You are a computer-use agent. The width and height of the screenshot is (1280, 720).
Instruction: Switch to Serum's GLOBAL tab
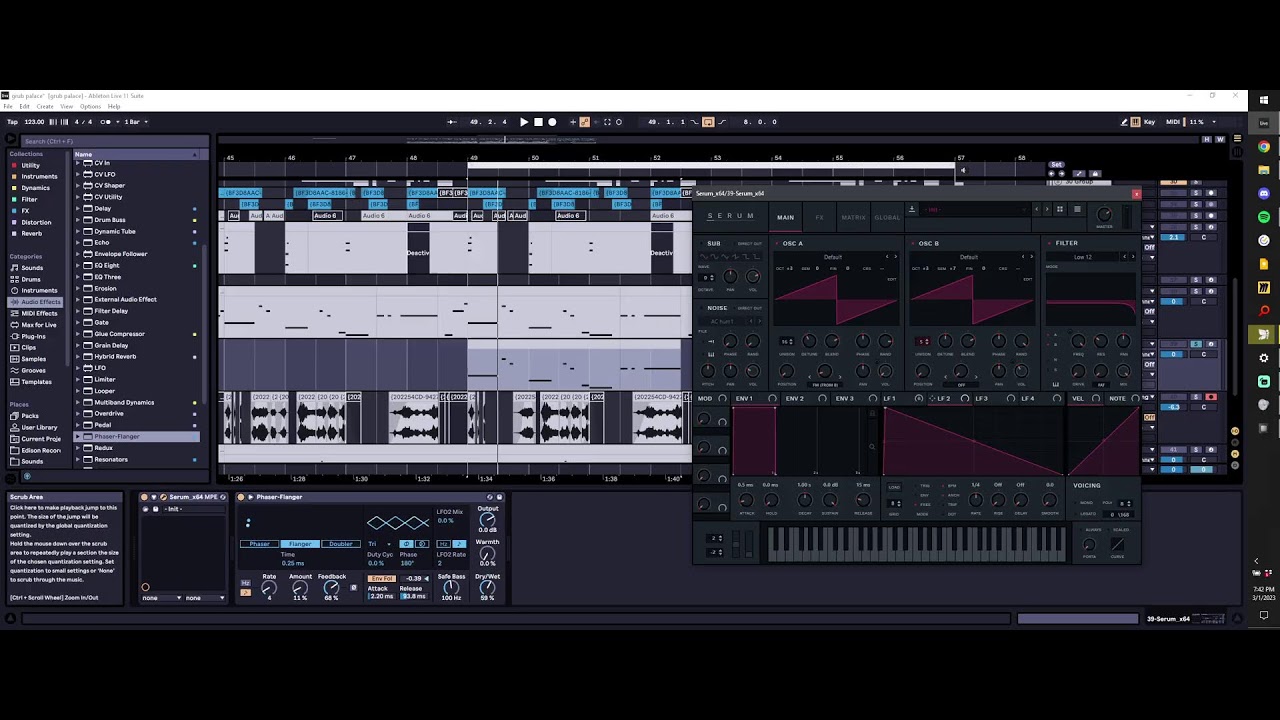(887, 217)
